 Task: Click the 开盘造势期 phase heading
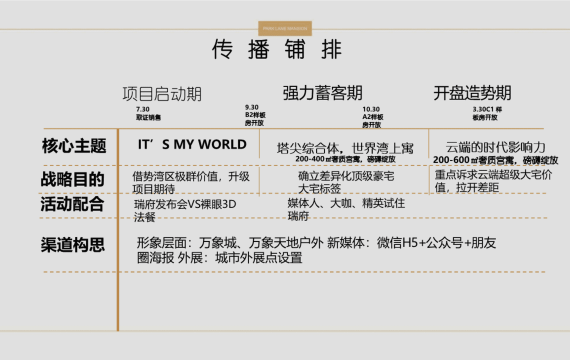click(x=472, y=93)
